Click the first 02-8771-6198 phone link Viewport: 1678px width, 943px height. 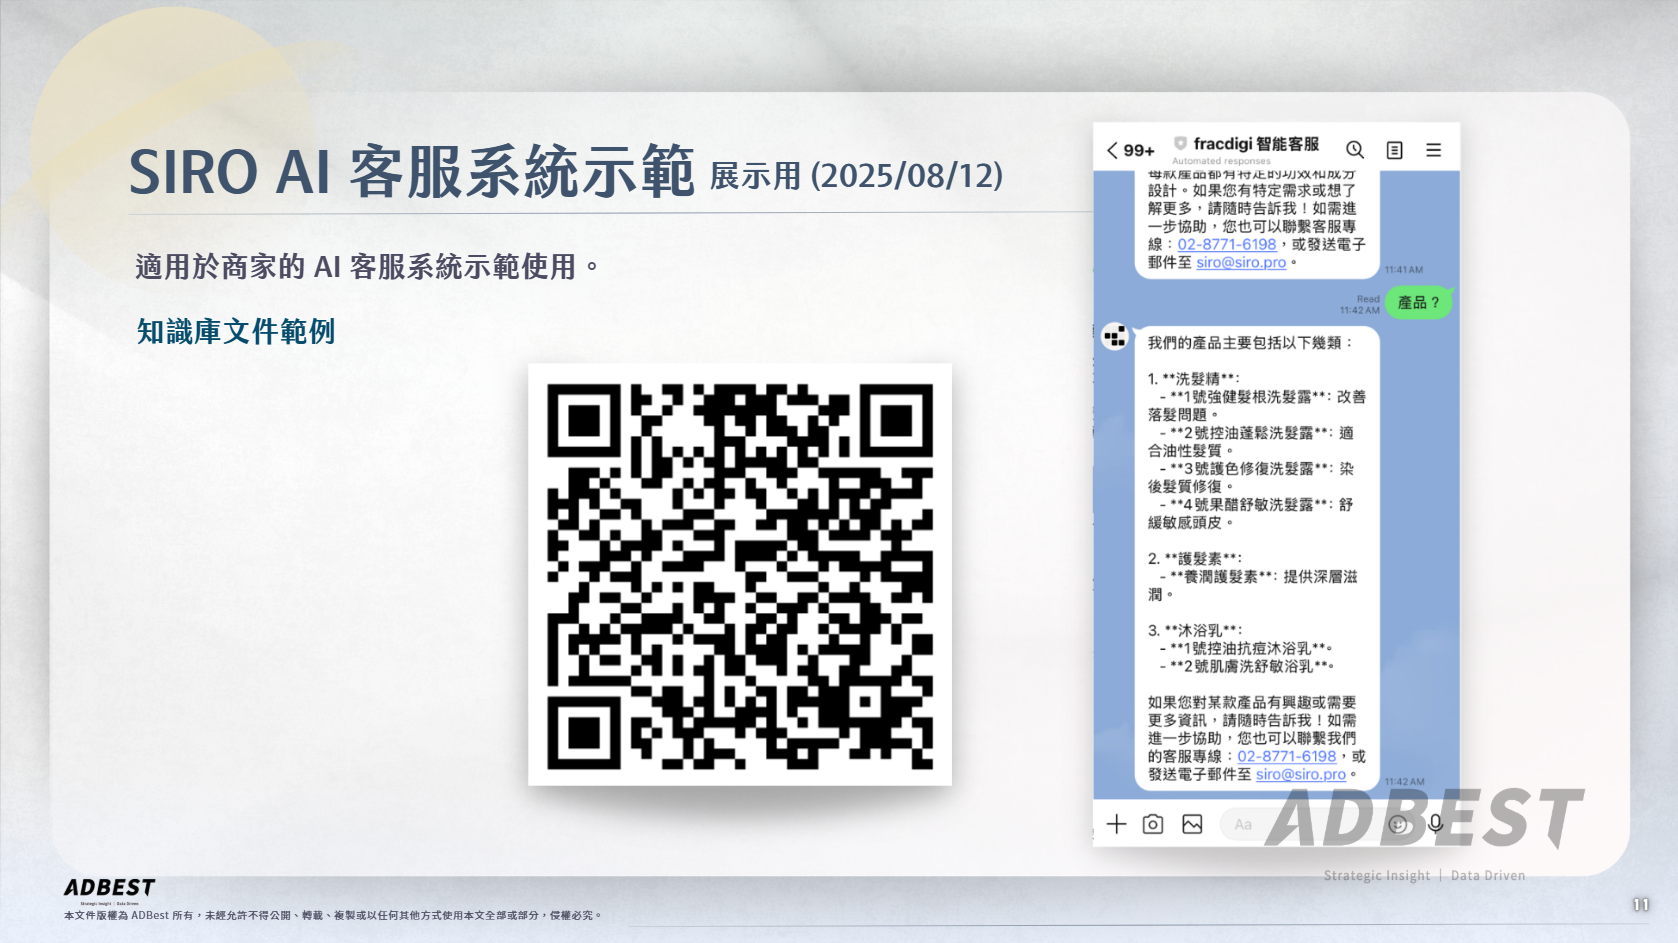[x=1226, y=244]
